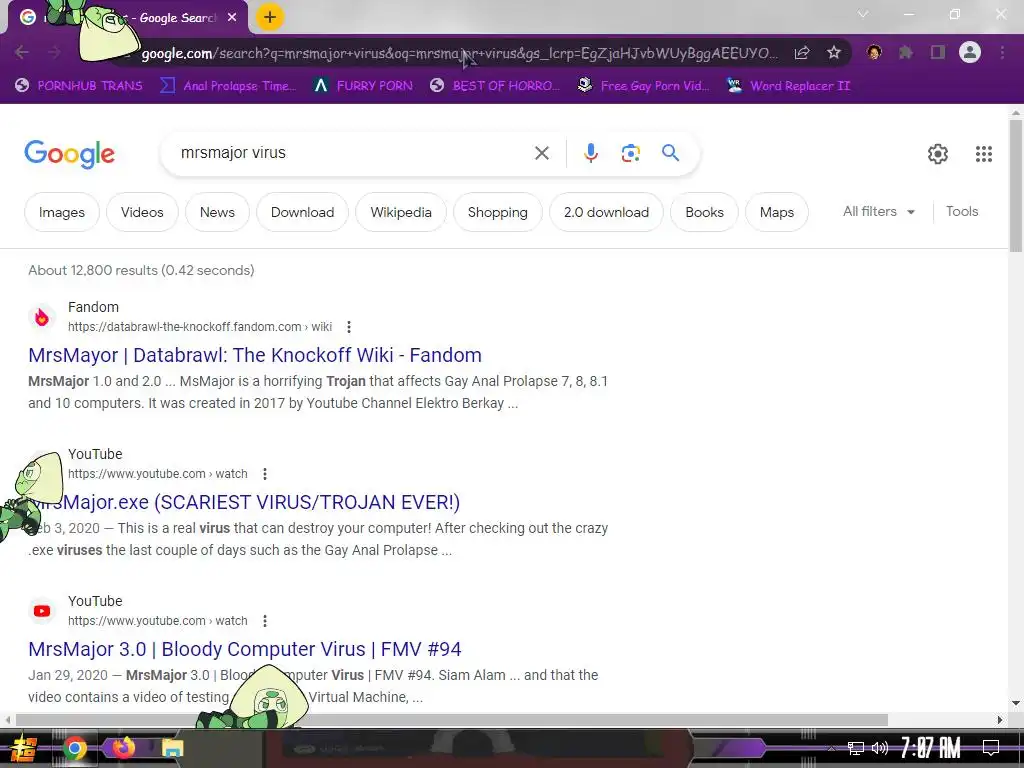Select the 2.0 download chip
1024x768 pixels.
point(607,212)
